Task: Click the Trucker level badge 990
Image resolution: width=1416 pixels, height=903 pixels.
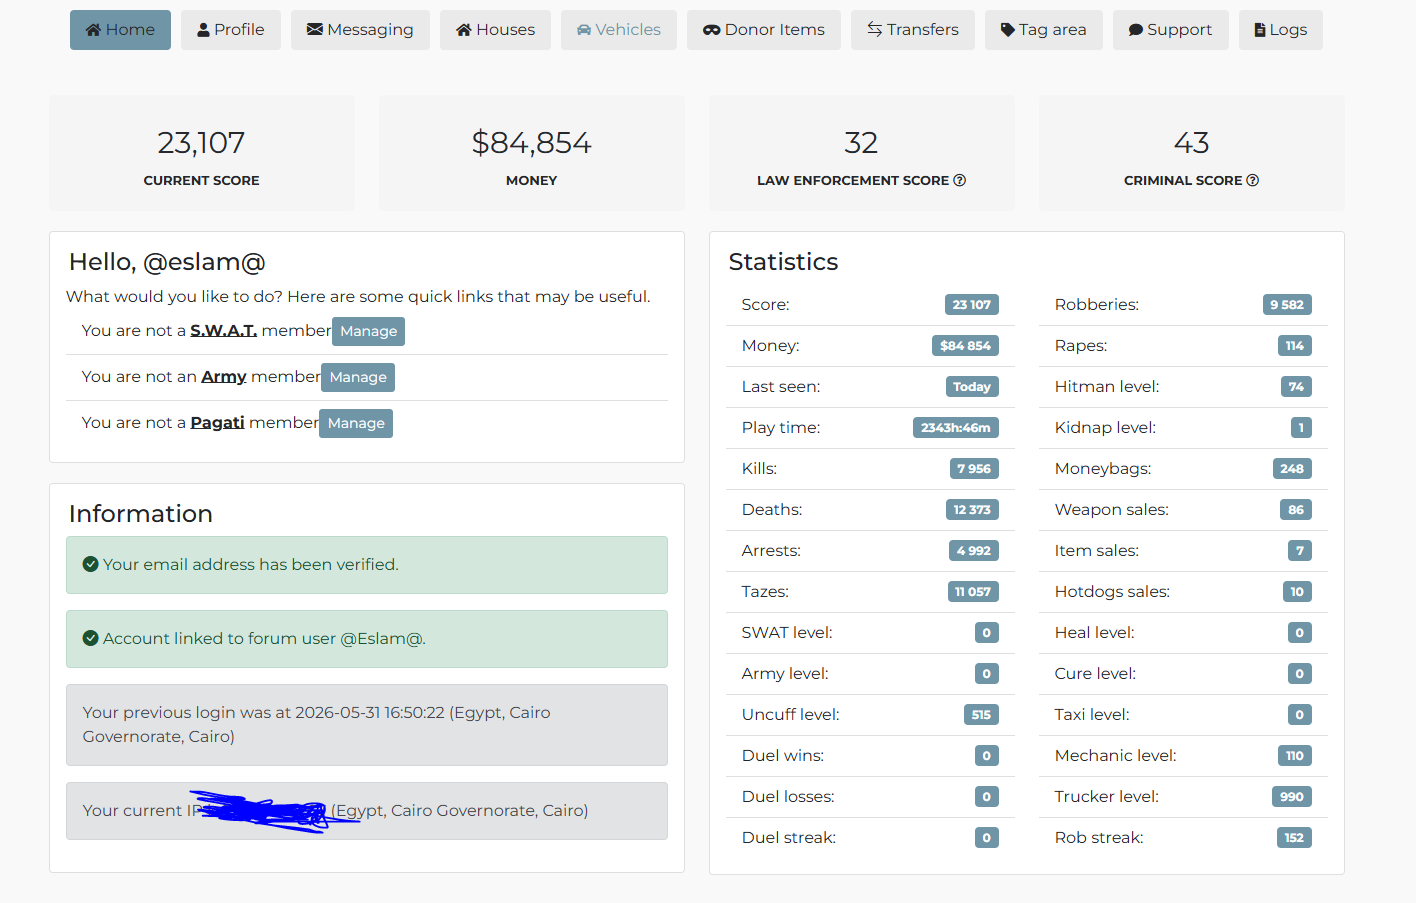Action: pos(1292,797)
